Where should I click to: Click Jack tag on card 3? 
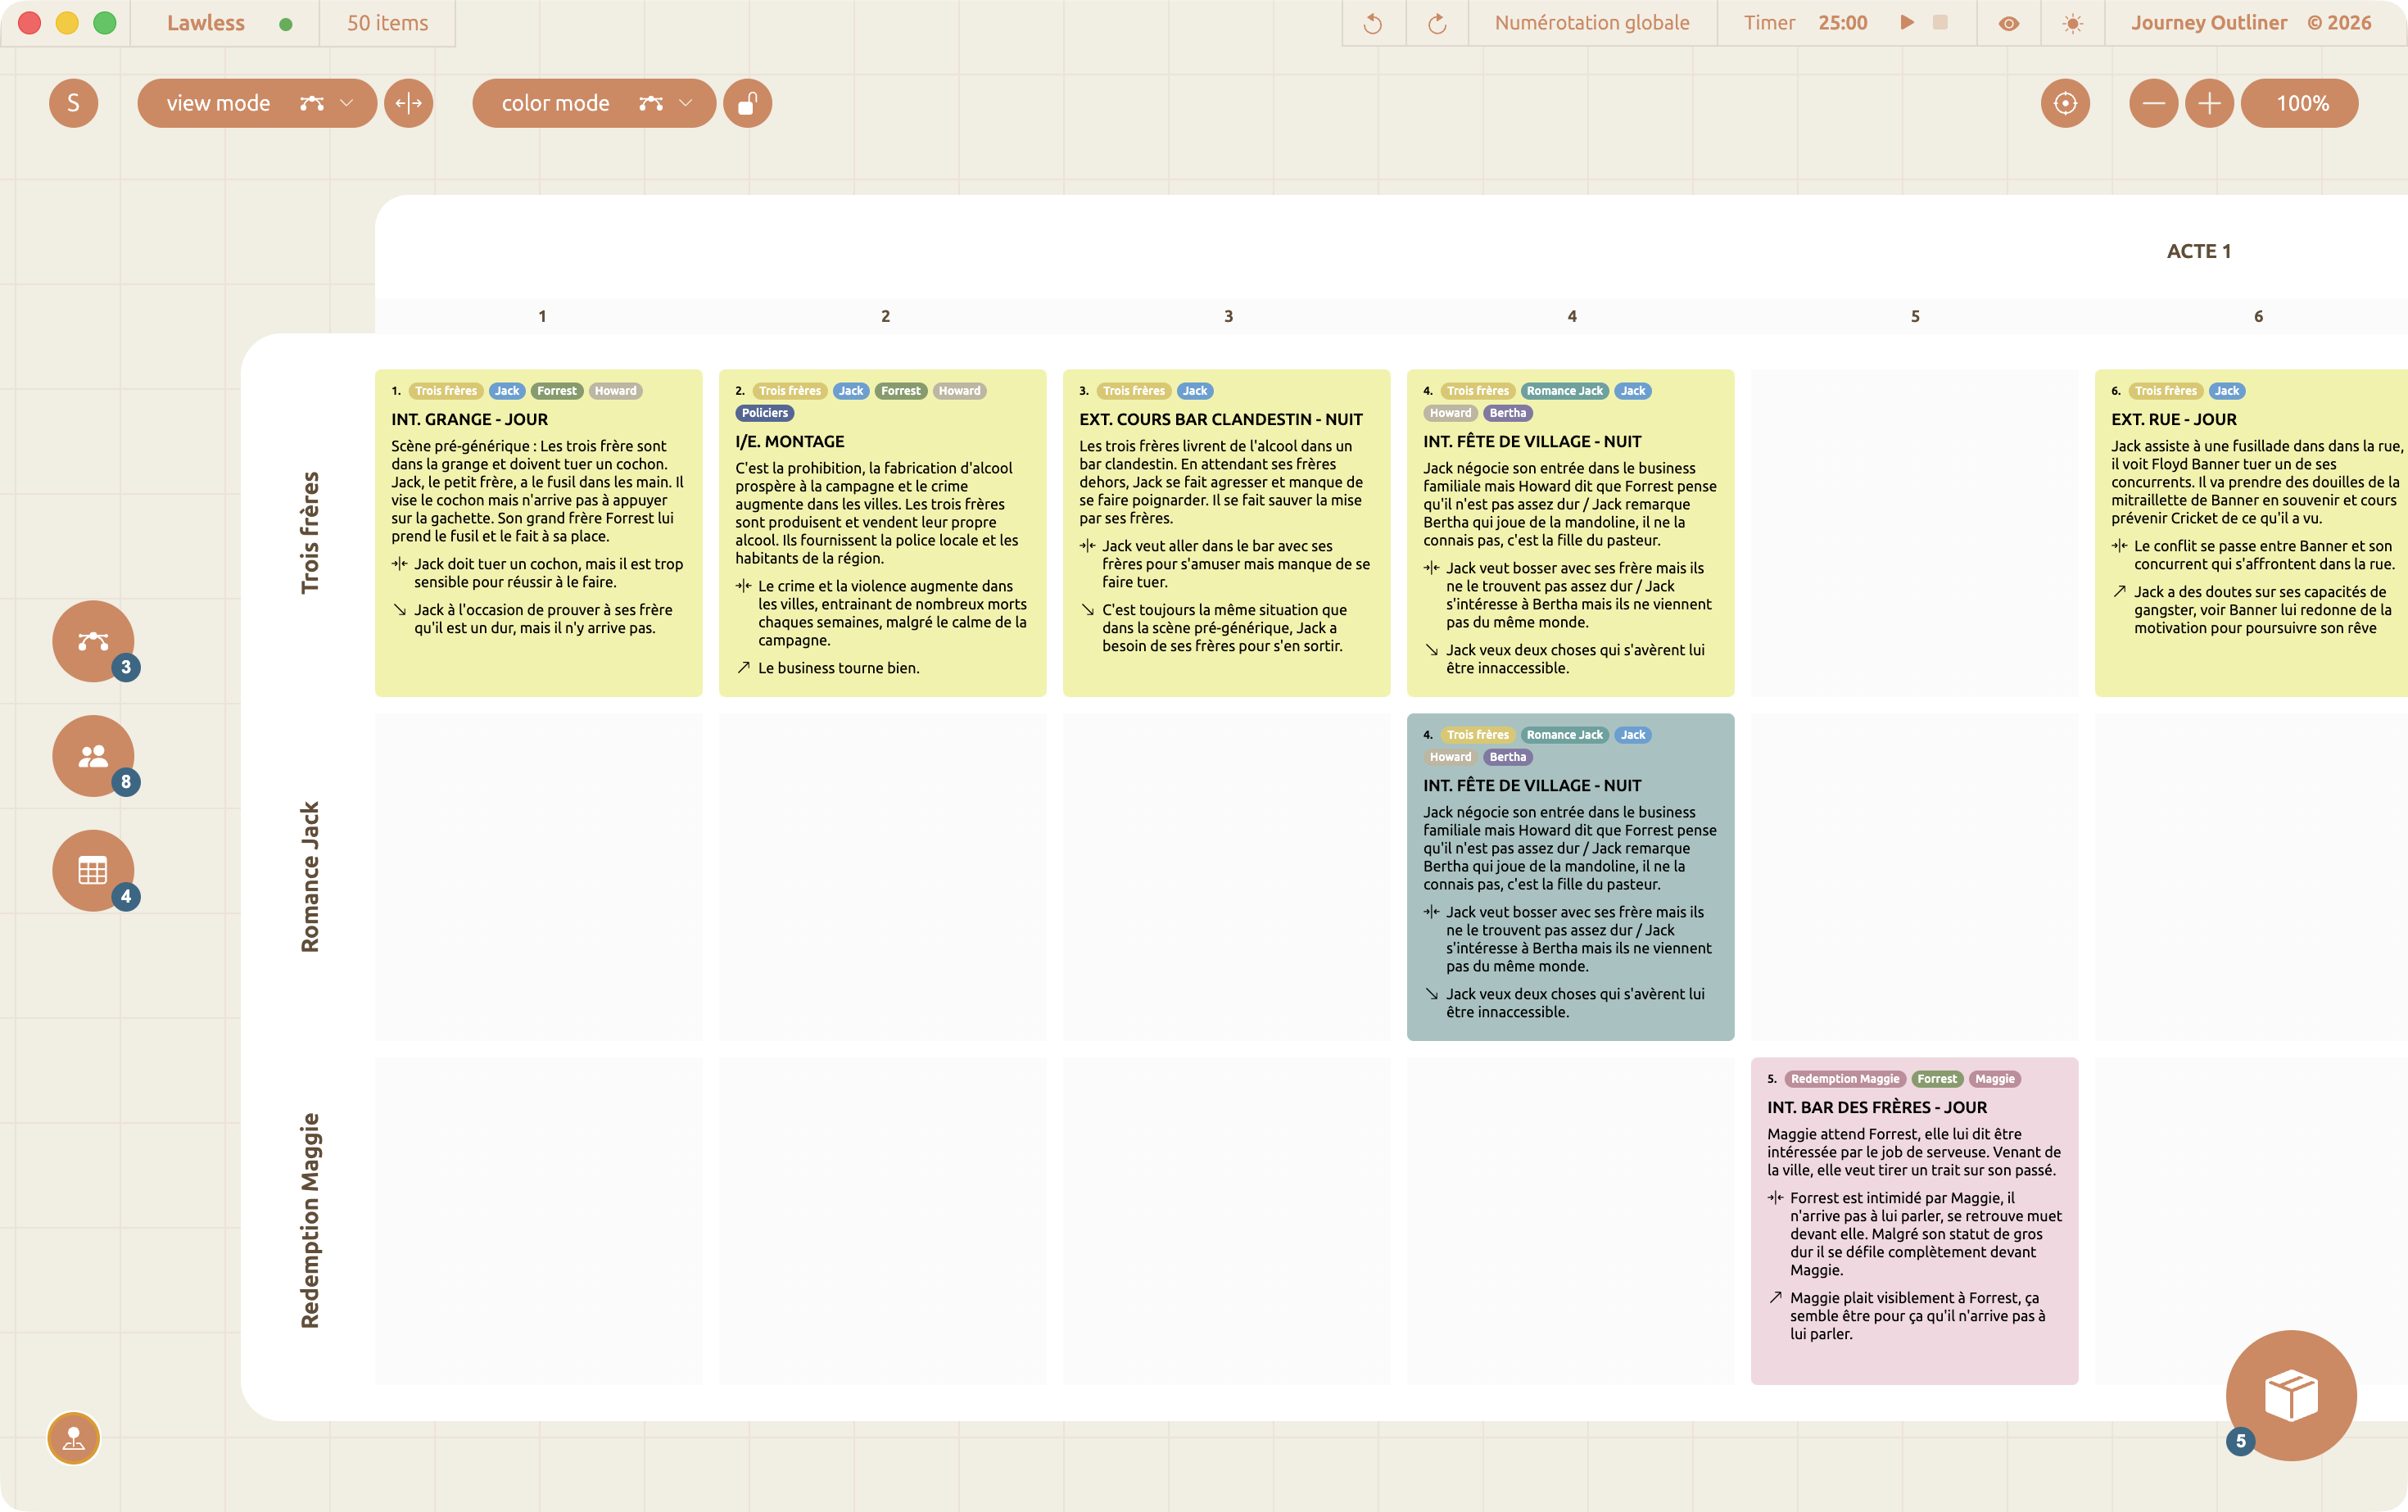pyautogui.click(x=1195, y=391)
